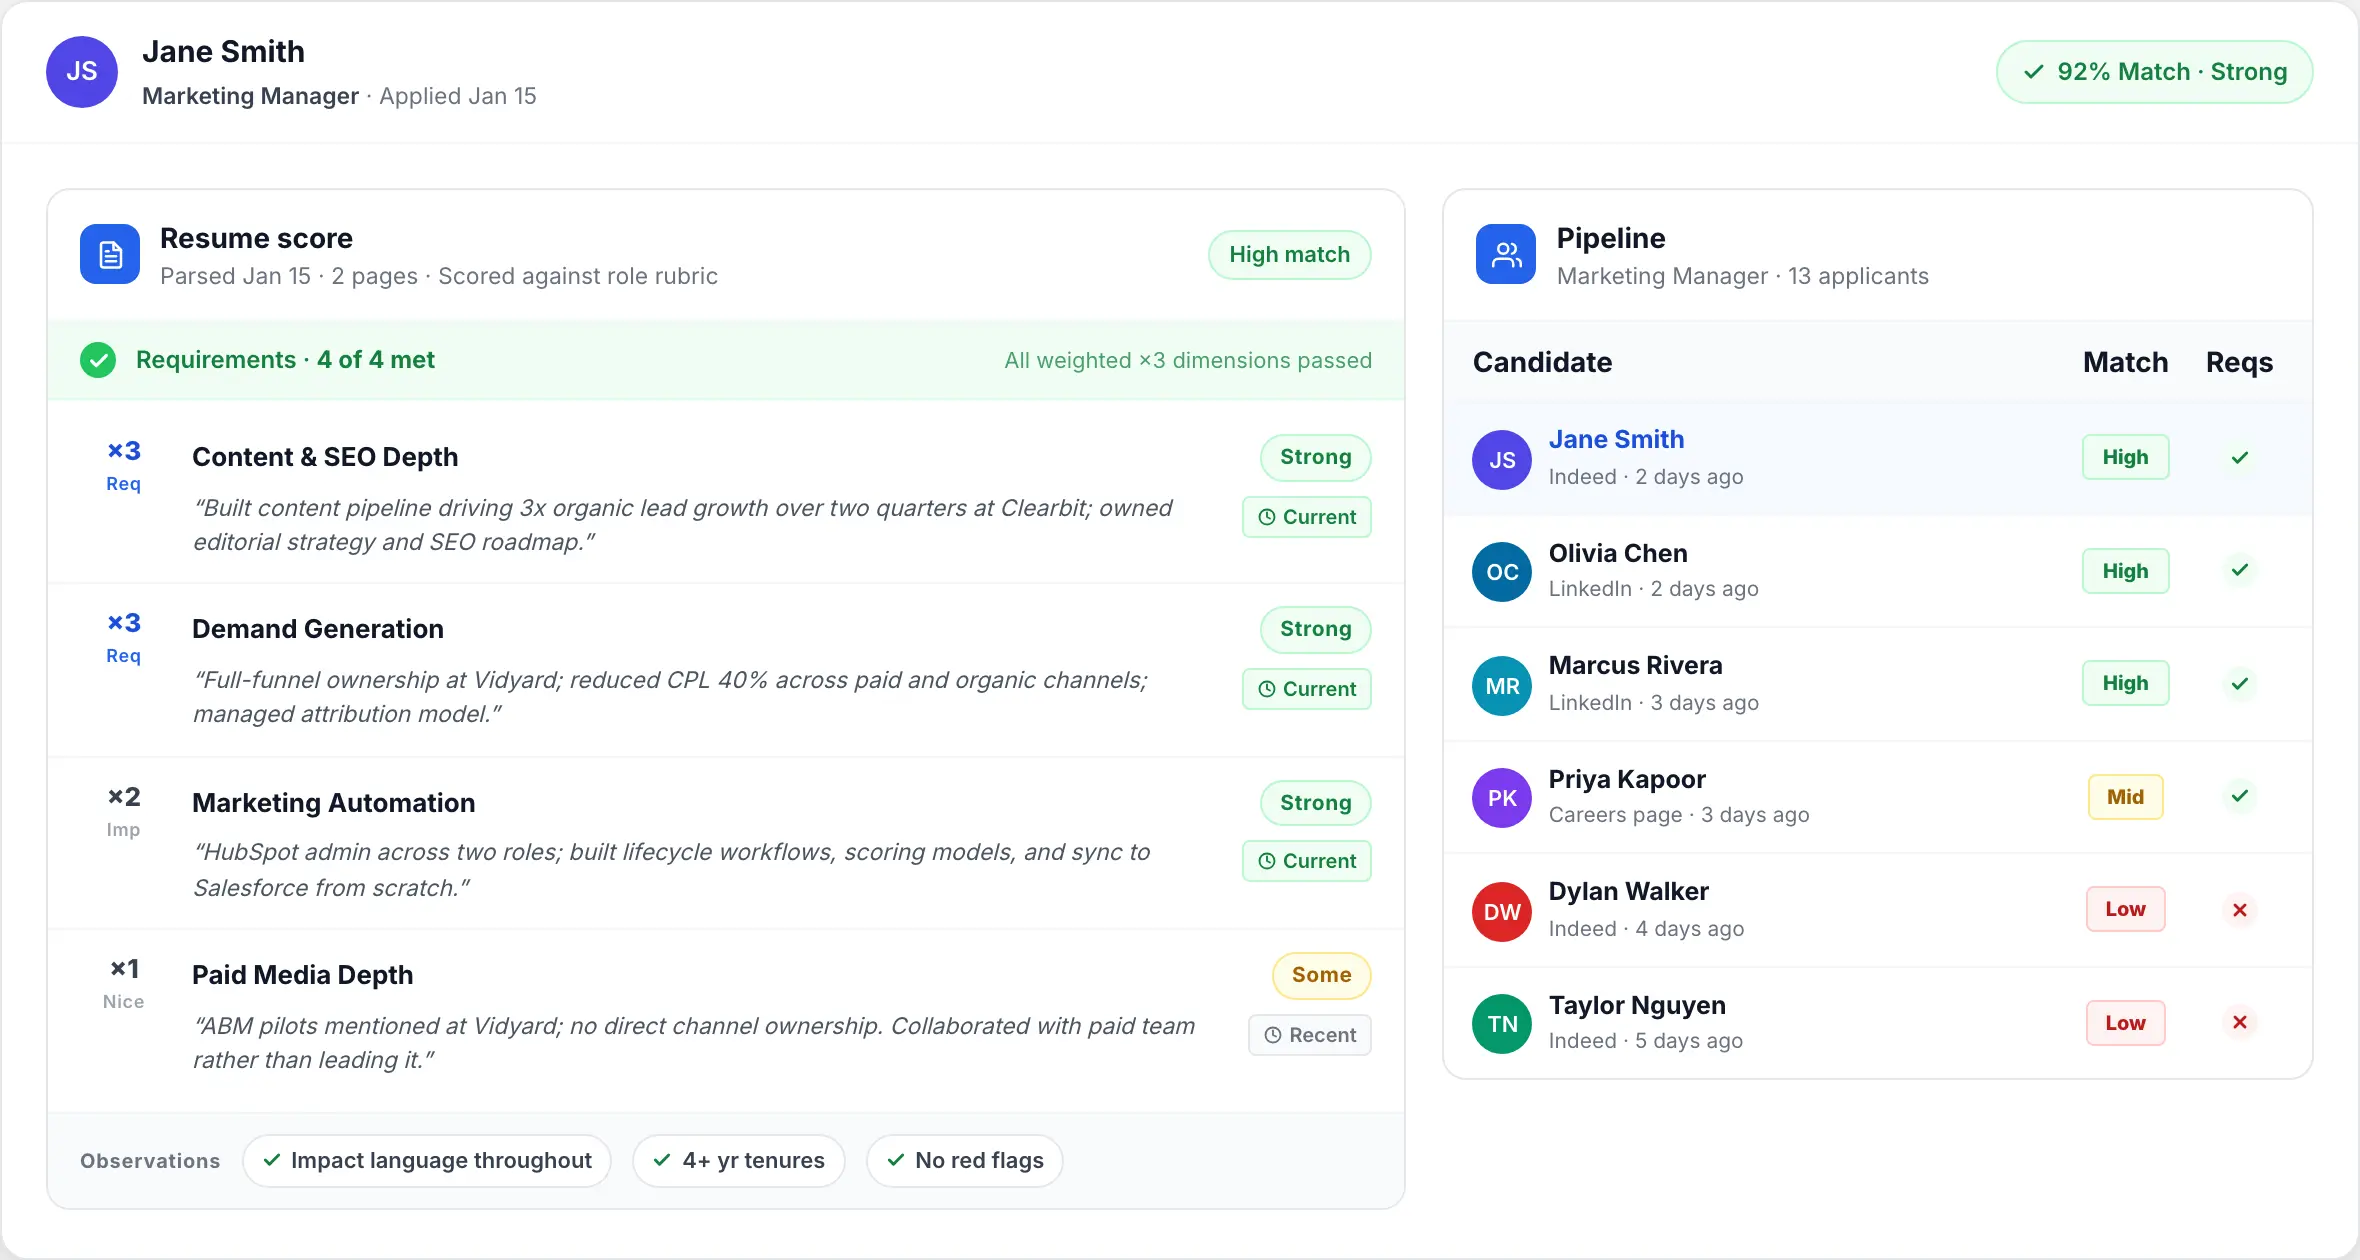Click the Pipeline people icon
This screenshot has height=1260, width=2360.
tap(1505, 254)
